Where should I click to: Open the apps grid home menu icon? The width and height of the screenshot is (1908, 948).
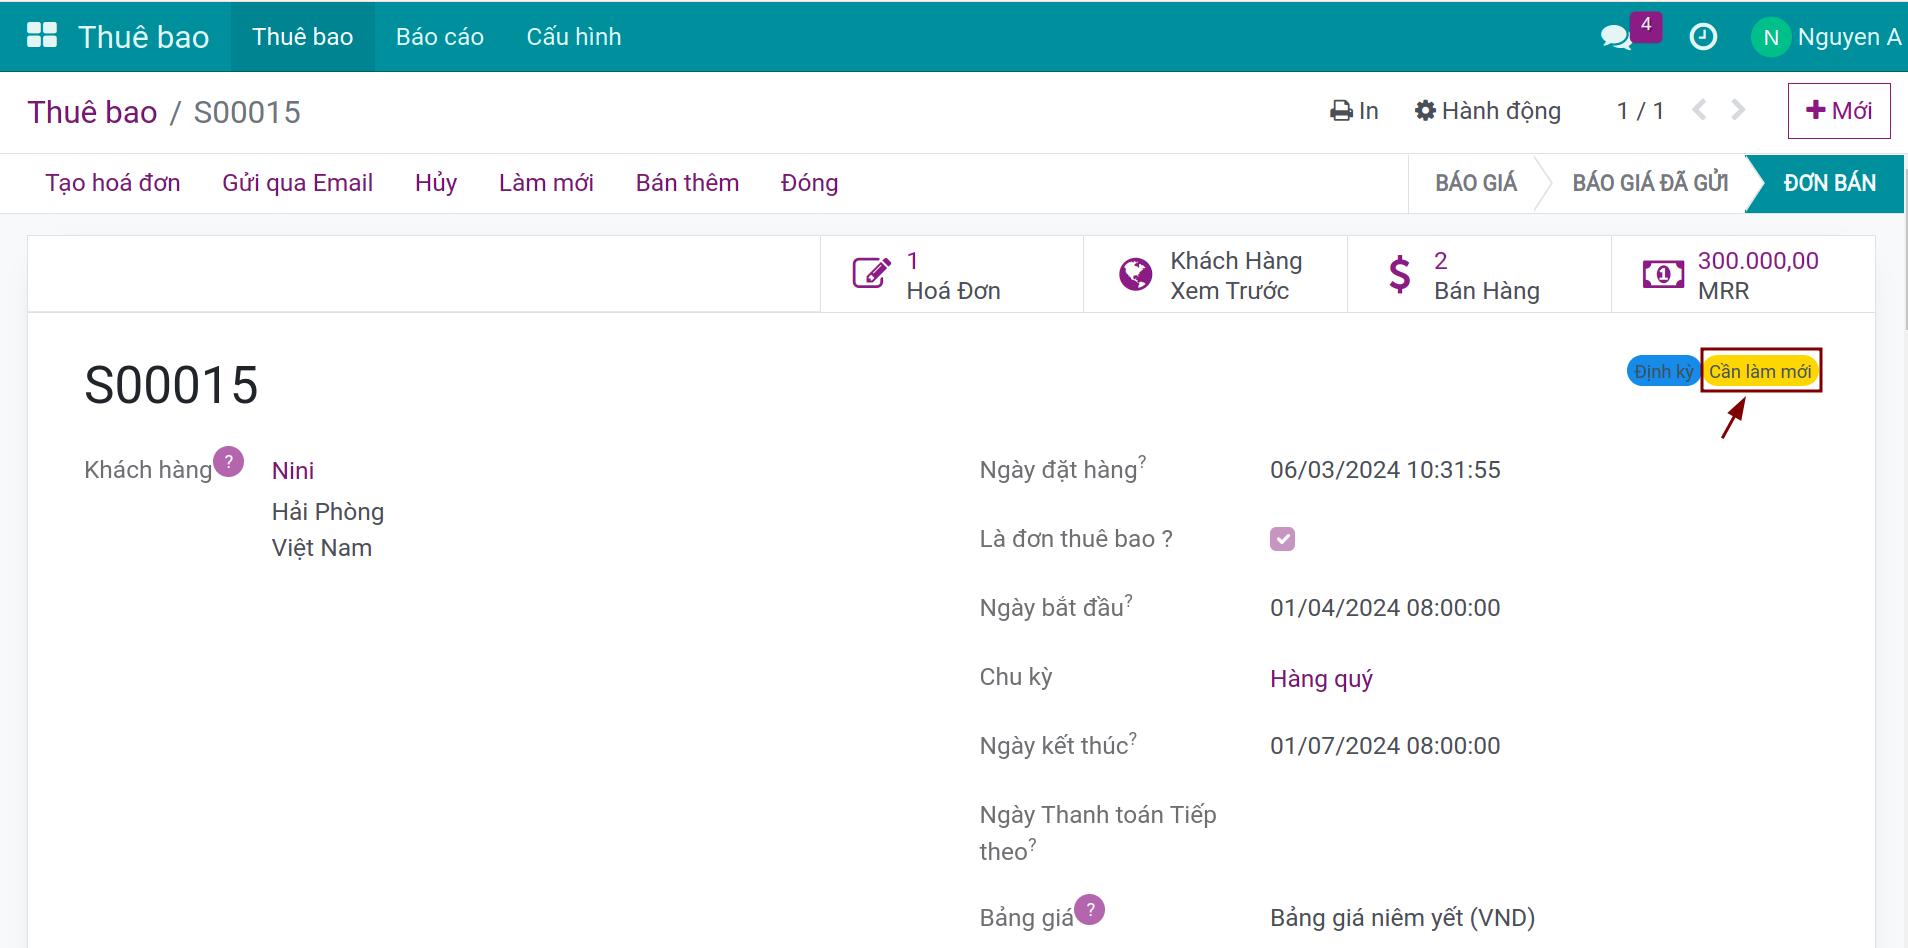pyautogui.click(x=42, y=36)
